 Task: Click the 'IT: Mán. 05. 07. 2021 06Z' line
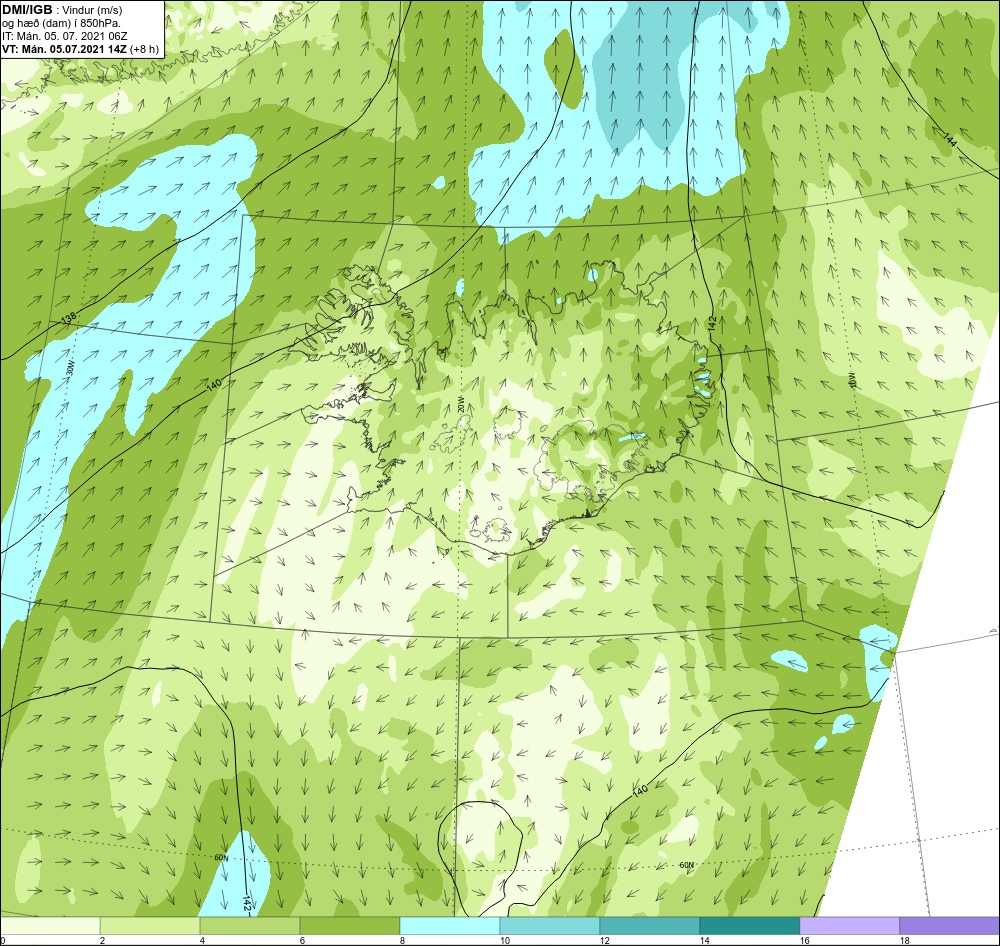point(64,36)
